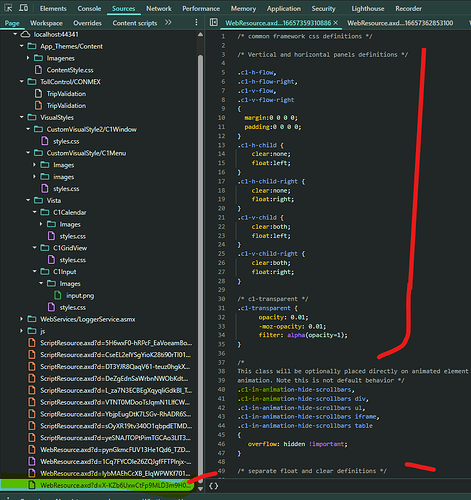Image resolution: width=471 pixels, height=500 pixels.
Task: Switch to Content scripts sub-tab
Action: [x=135, y=23]
